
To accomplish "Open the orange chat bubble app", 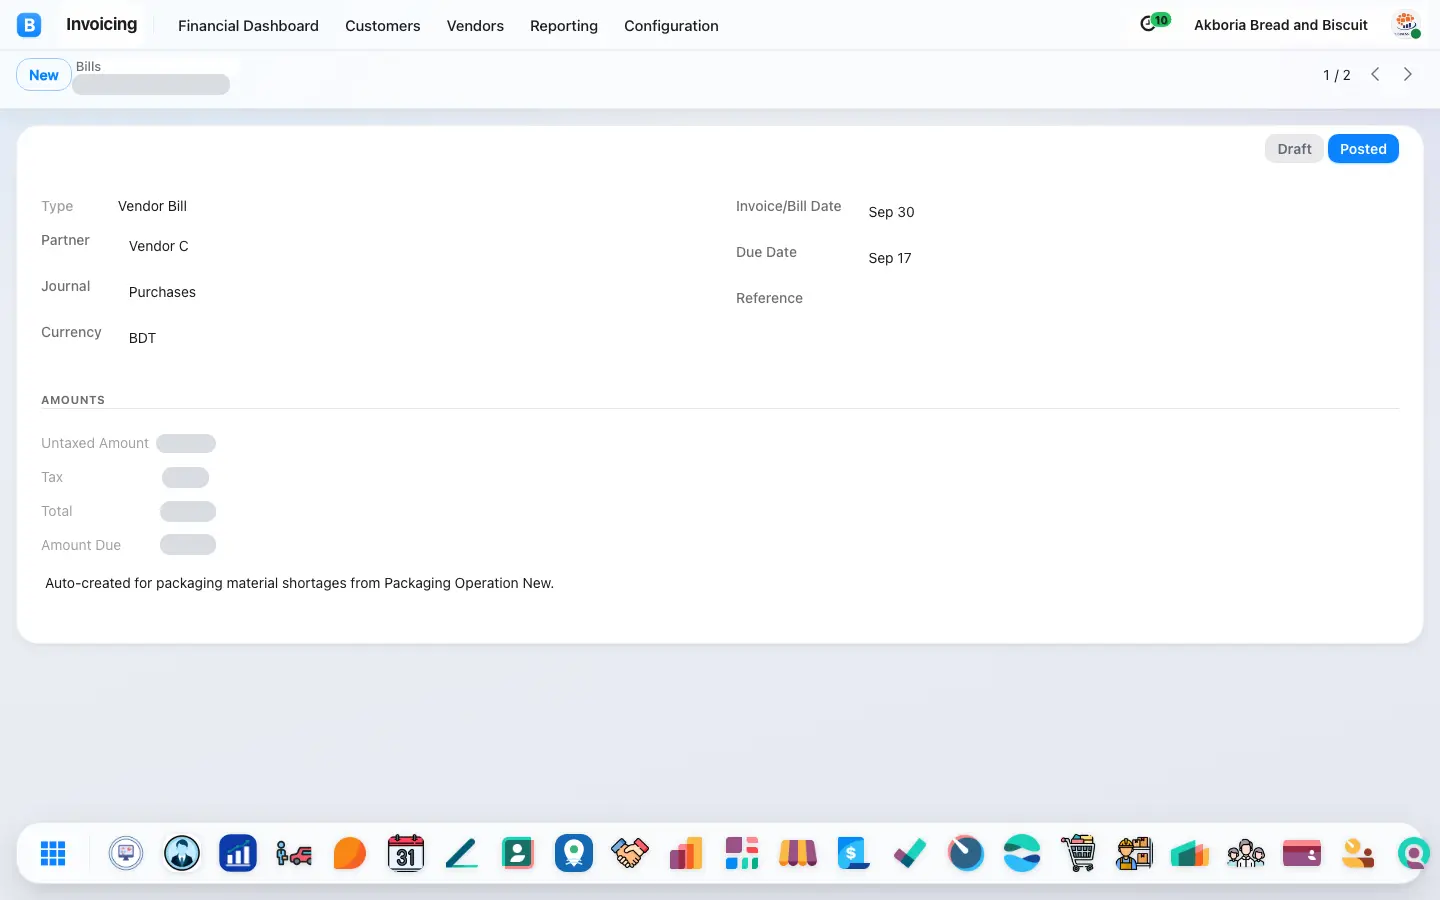I will (x=350, y=853).
